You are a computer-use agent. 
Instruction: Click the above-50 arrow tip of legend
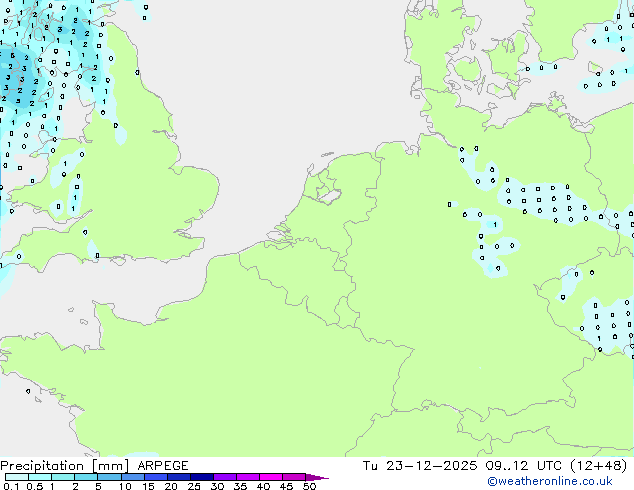[x=317, y=477]
